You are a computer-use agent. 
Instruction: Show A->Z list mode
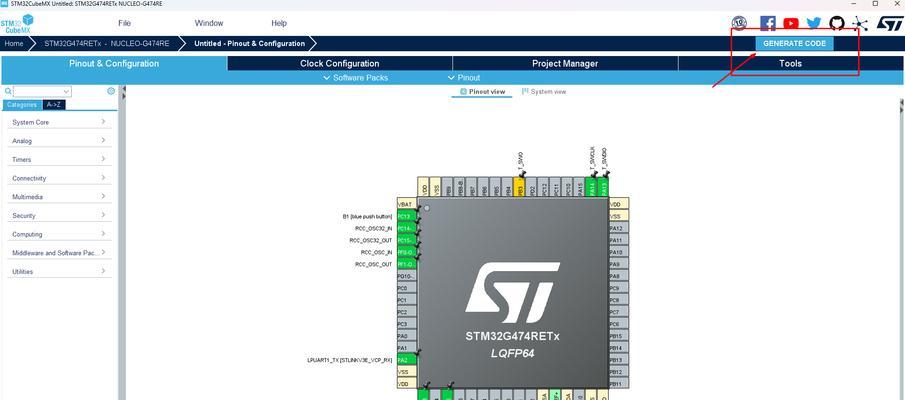54,104
